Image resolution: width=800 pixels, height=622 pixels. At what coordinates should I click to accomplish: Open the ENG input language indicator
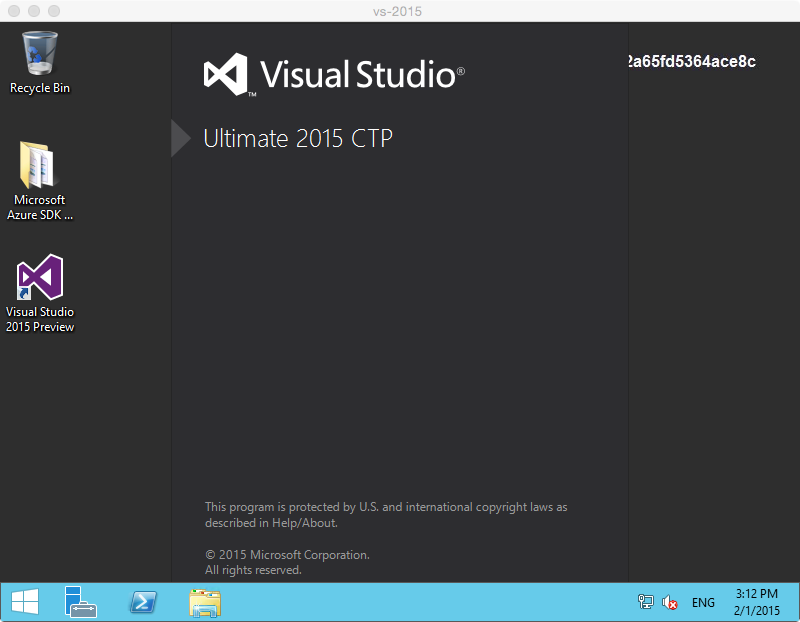point(703,603)
